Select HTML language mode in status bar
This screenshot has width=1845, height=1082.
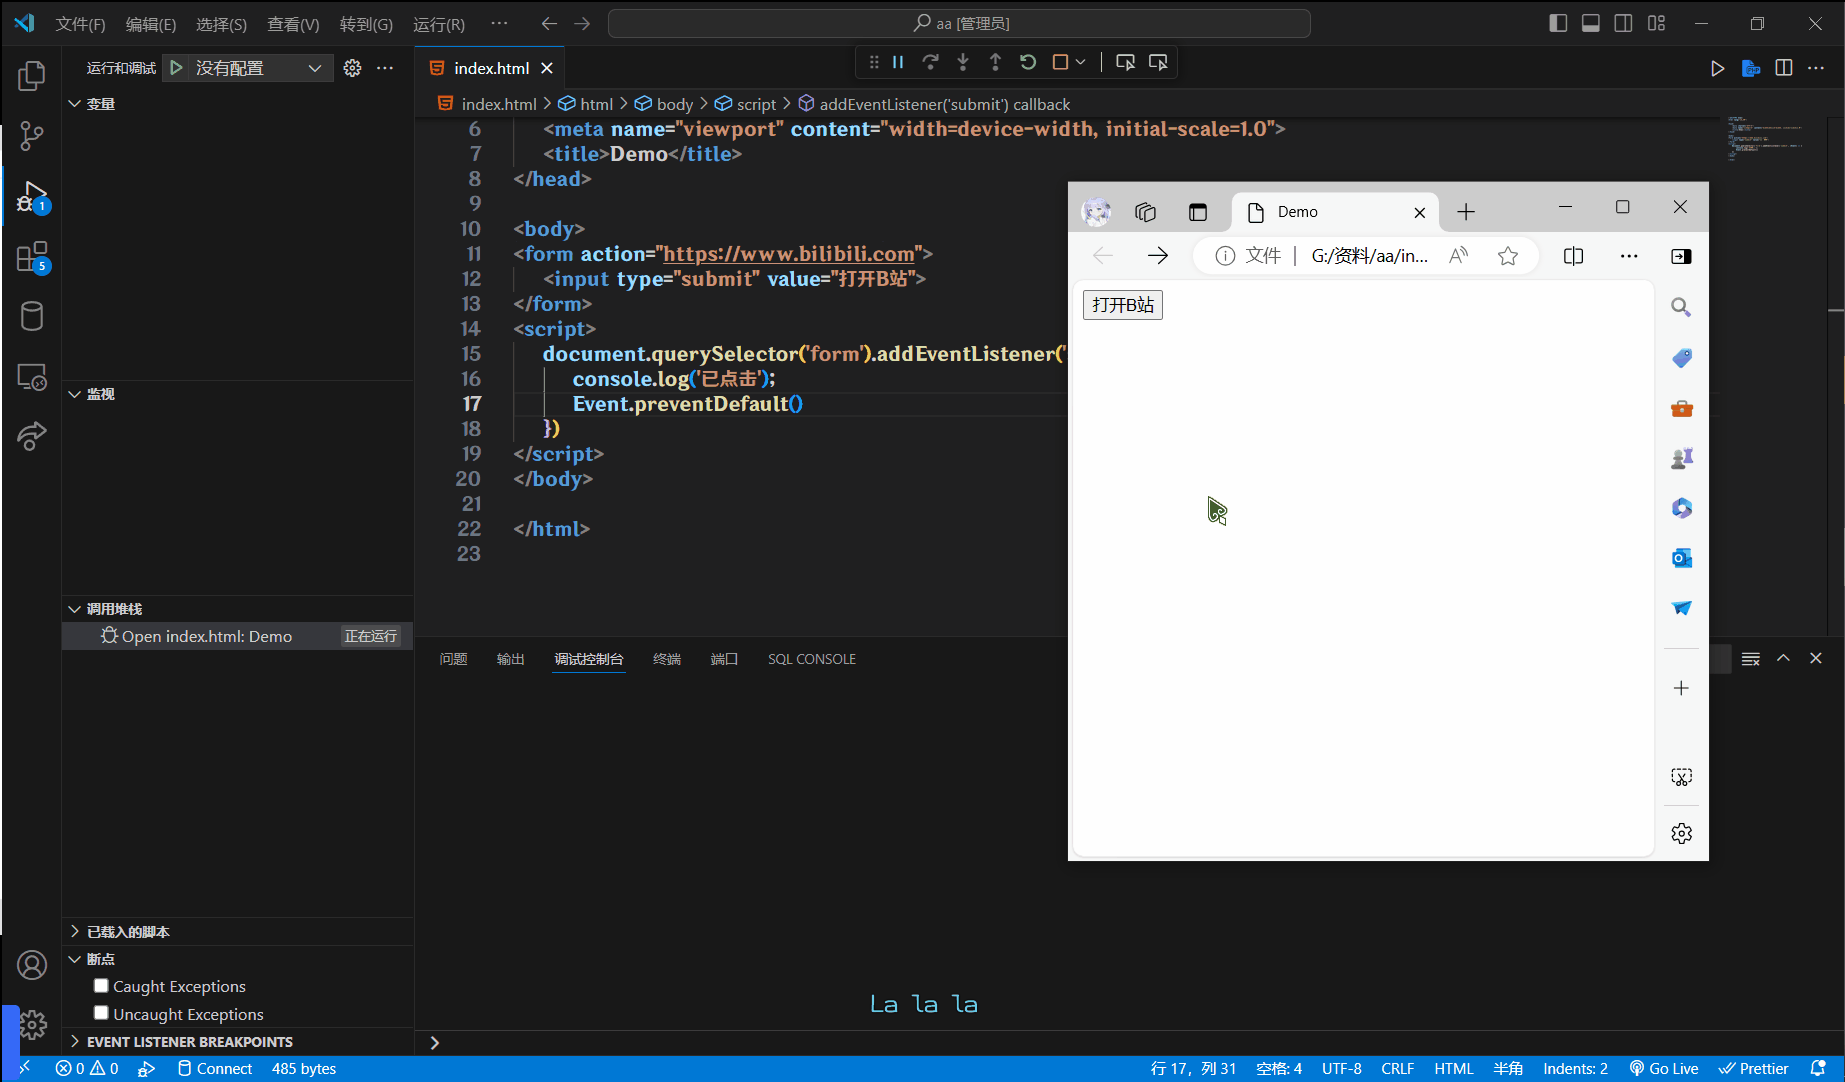1454,1069
